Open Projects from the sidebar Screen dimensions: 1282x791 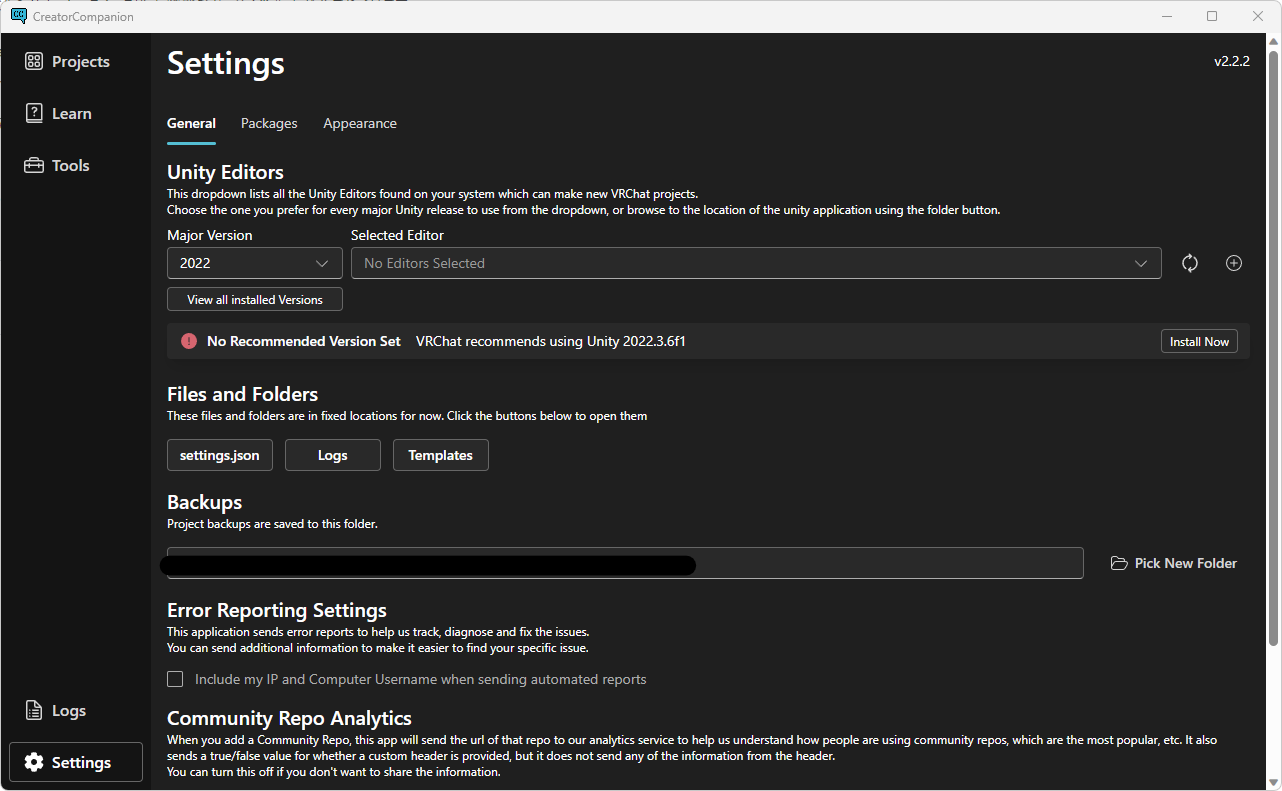[68, 62]
